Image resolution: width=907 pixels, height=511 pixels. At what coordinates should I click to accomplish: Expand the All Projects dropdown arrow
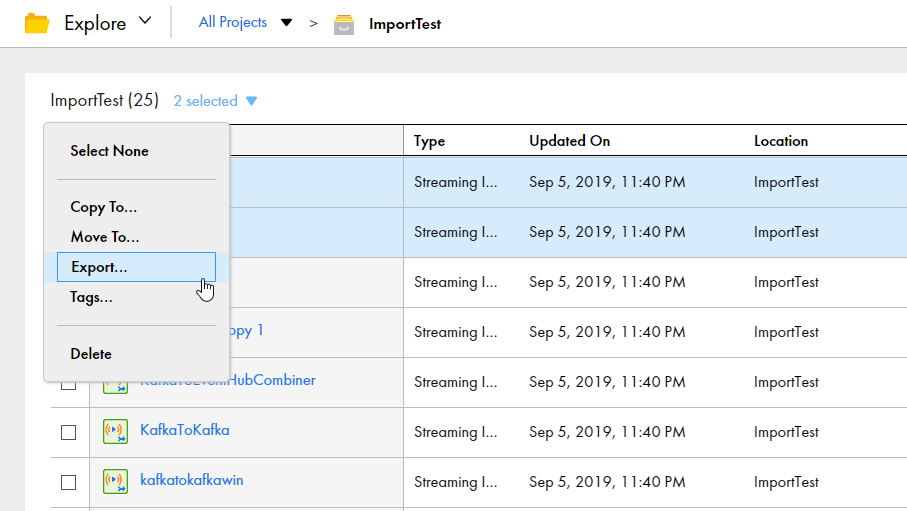(x=286, y=23)
